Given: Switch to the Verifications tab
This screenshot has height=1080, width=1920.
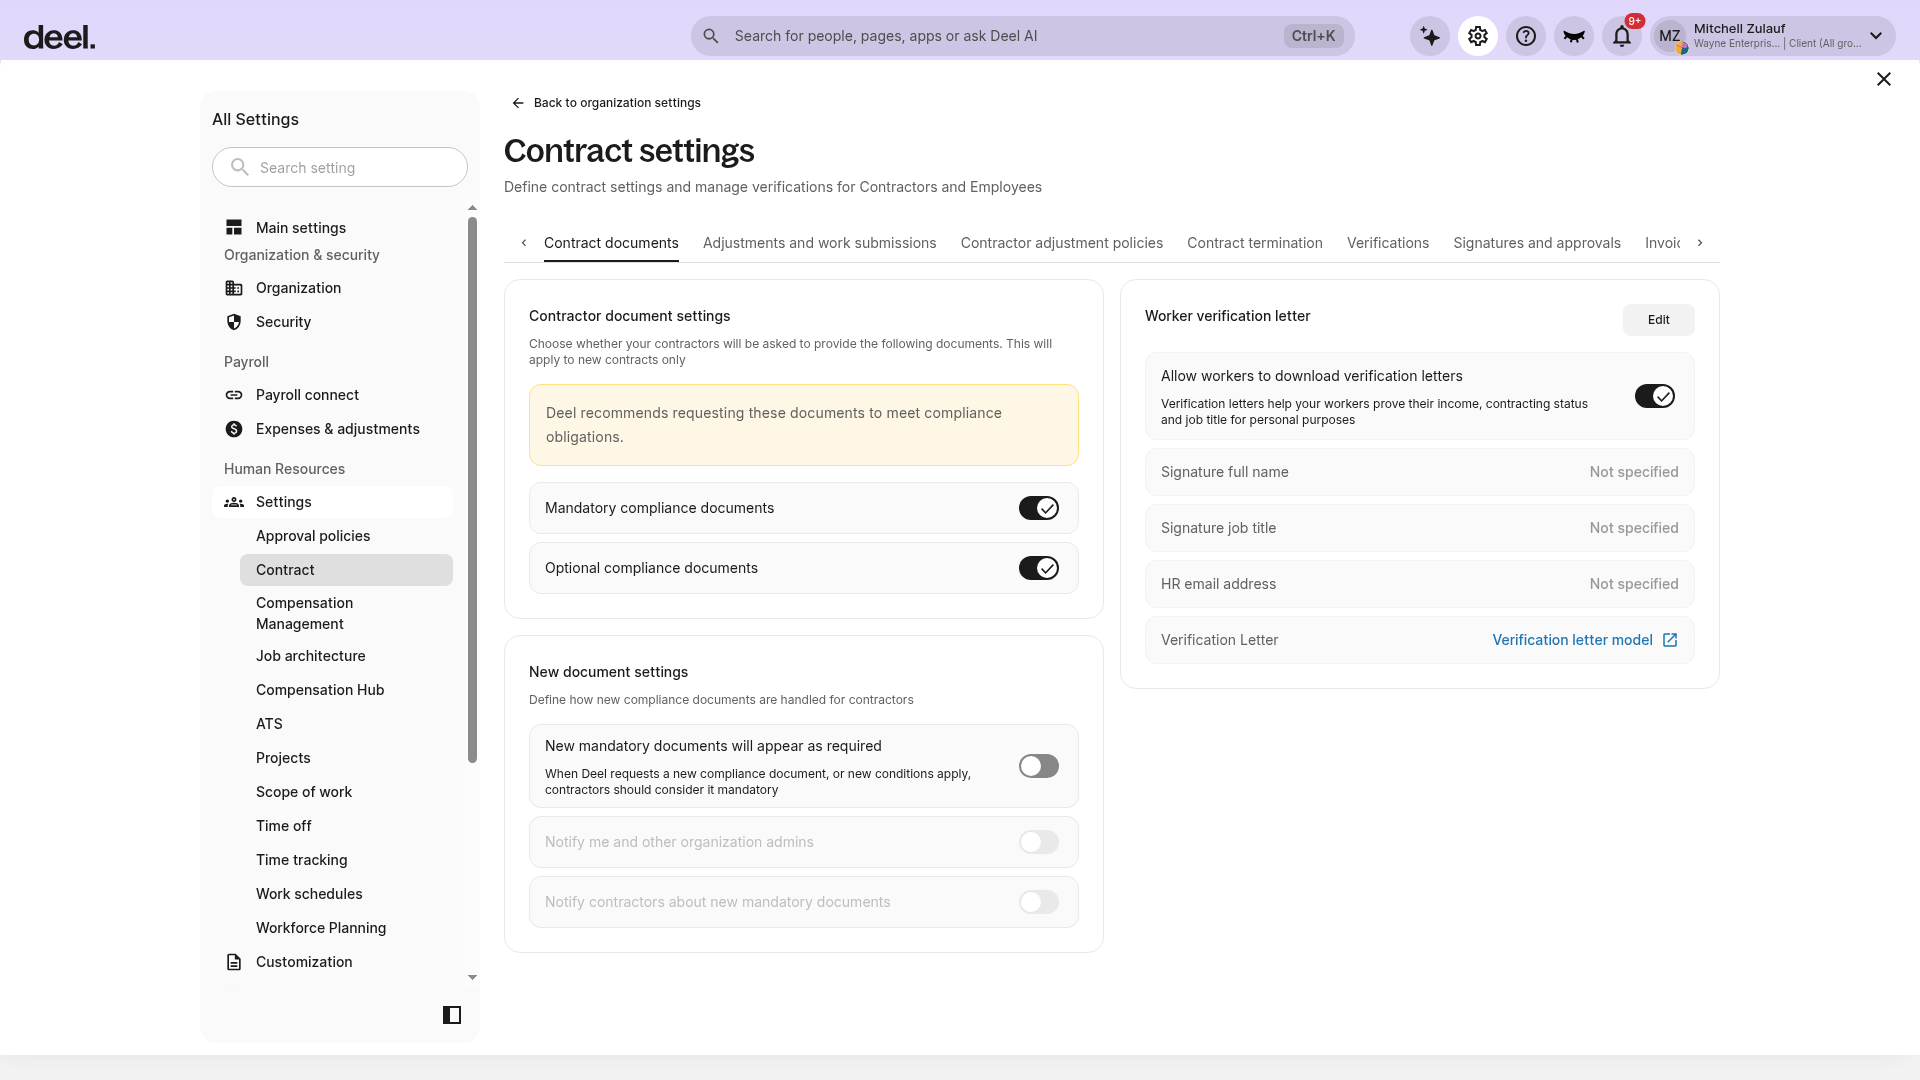Looking at the screenshot, I should click(1388, 243).
